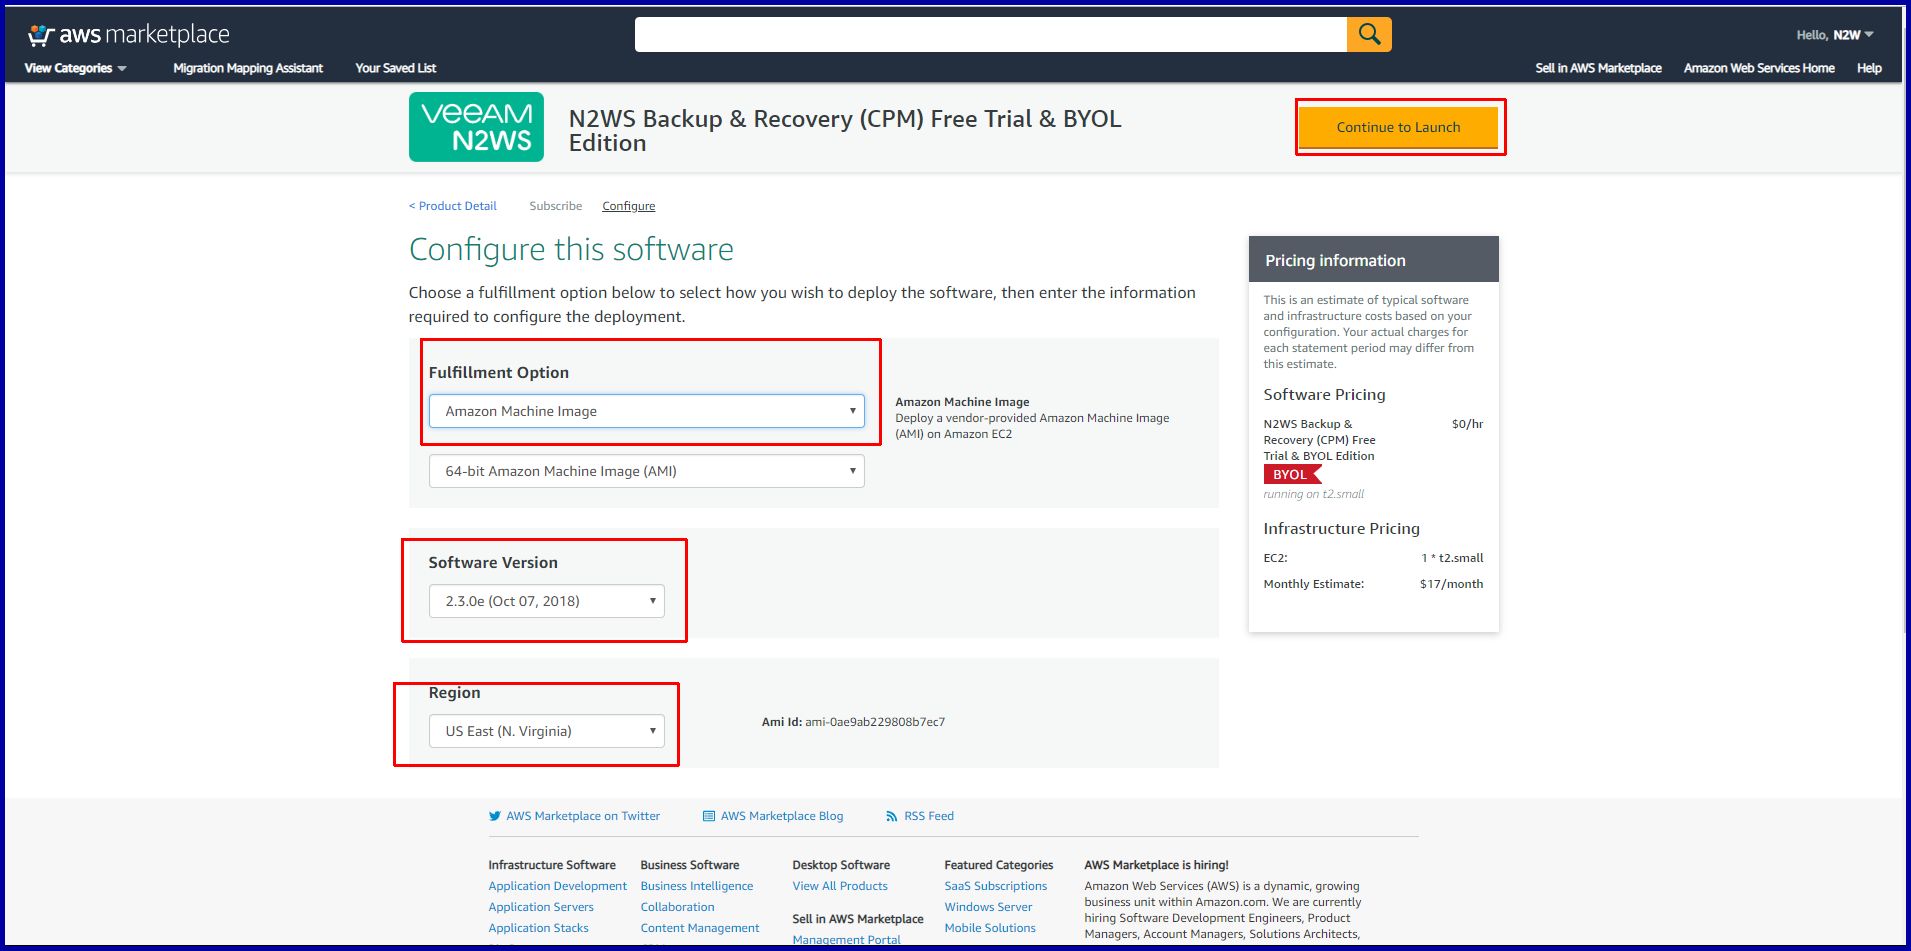Click the Twitter bird icon
Viewport: 1911px width, 951px height.
point(494,816)
